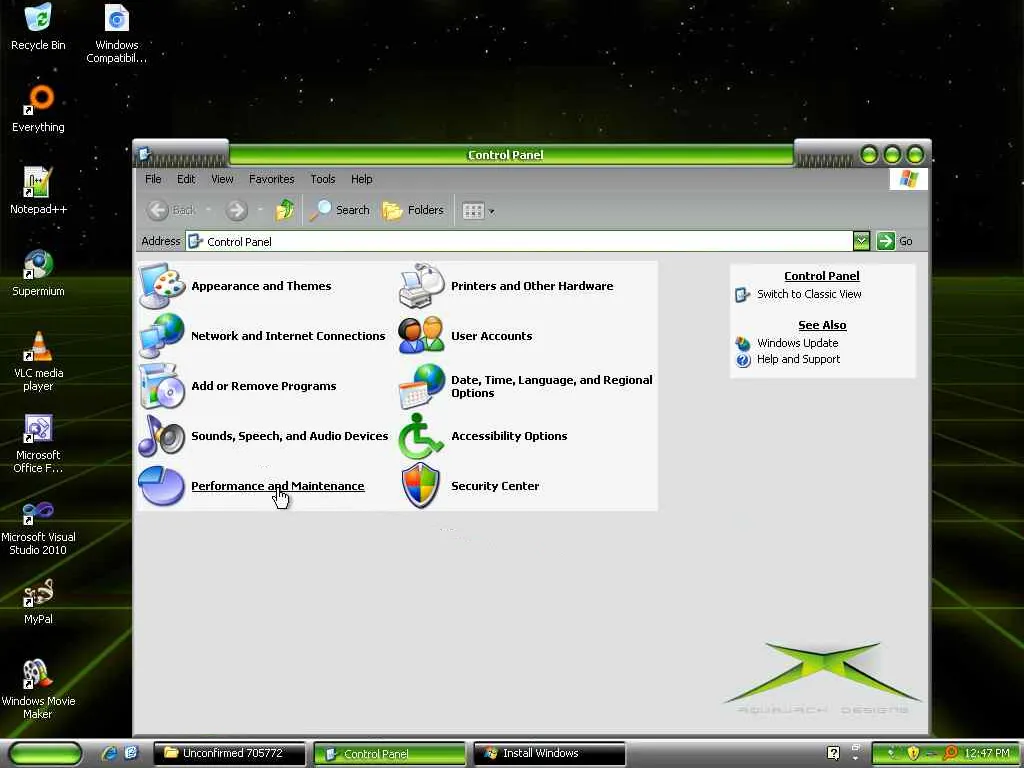This screenshot has height=768, width=1024.
Task: Click the green Start button
Action: [x=44, y=754]
